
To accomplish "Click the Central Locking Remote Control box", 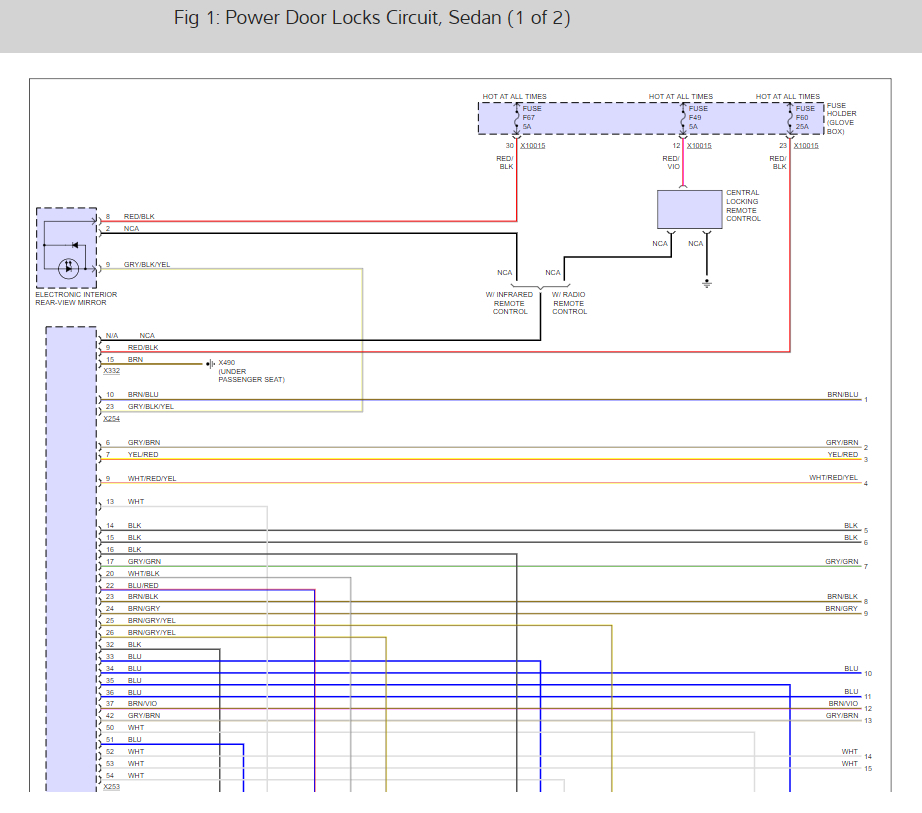I will (689, 209).
